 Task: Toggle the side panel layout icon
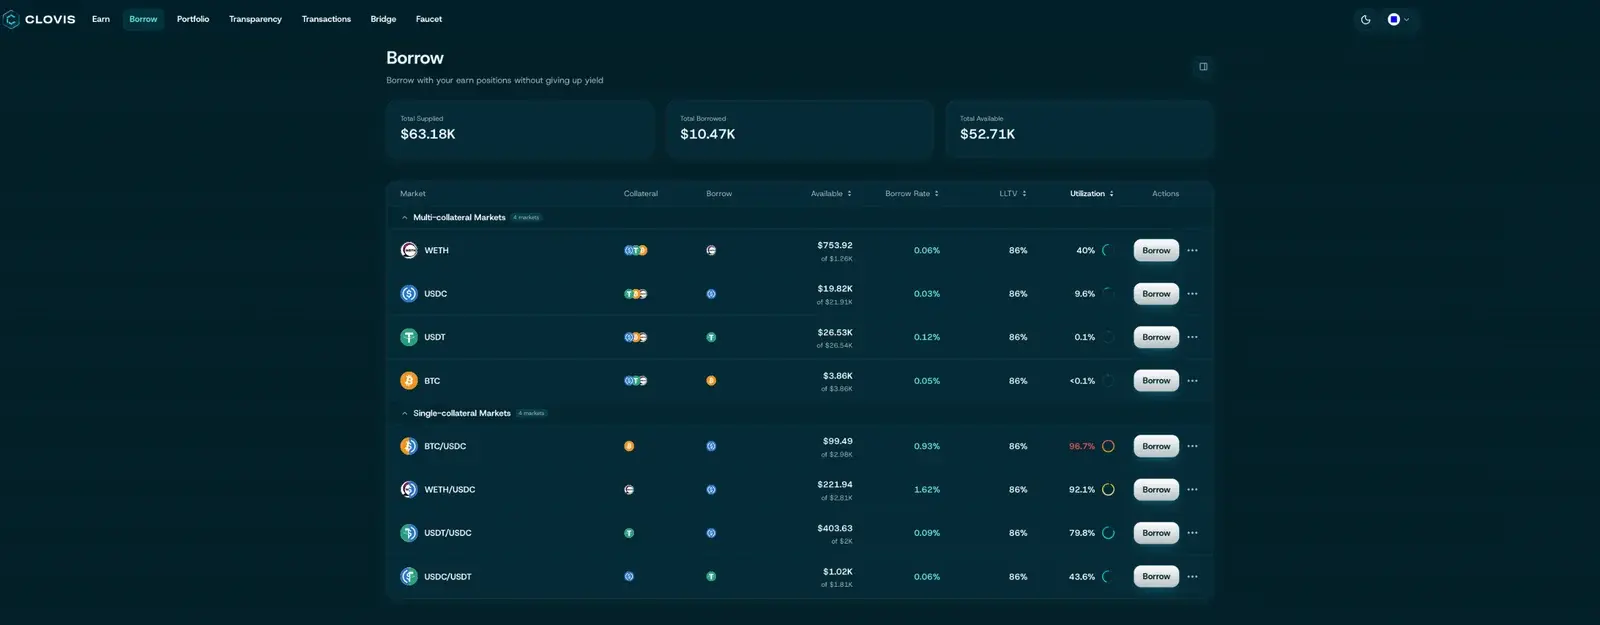pyautogui.click(x=1203, y=67)
